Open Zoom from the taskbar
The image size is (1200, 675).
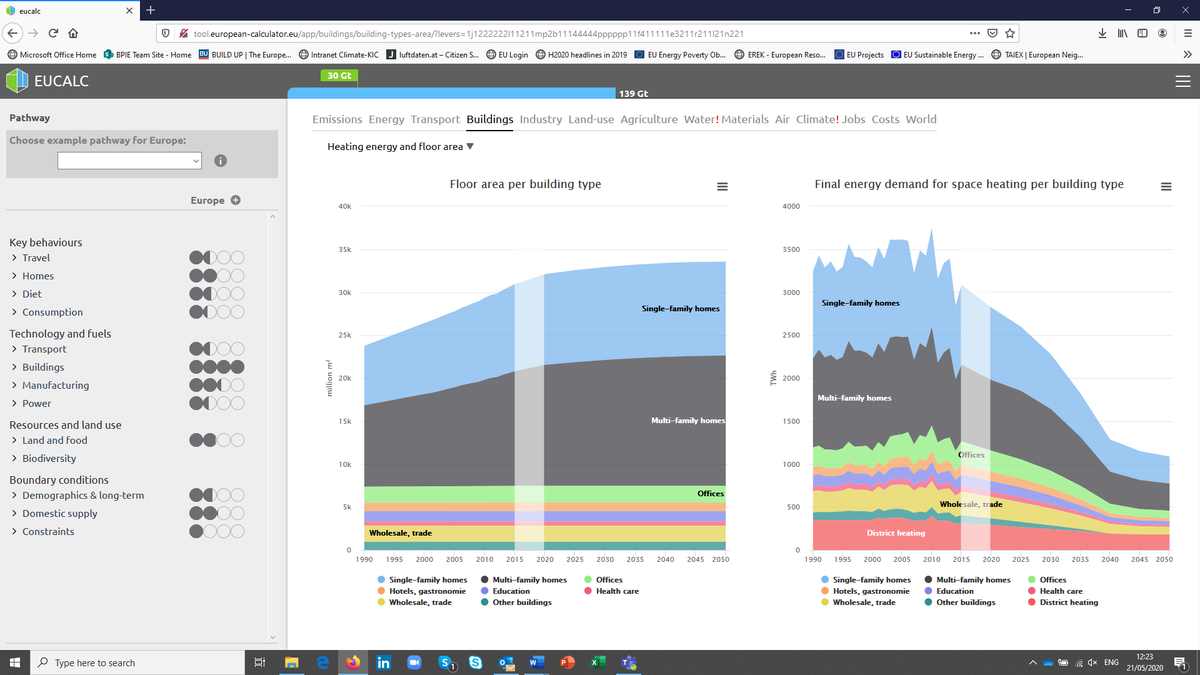(413, 662)
